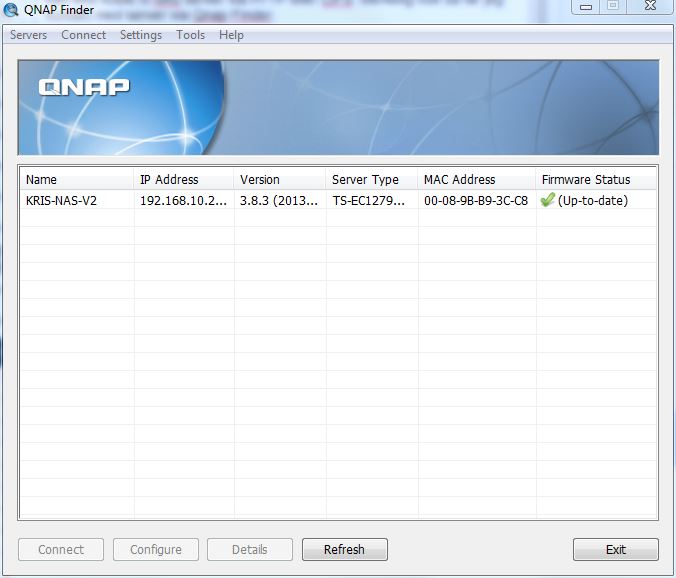Screen dimensions: 676x578
Task: Click the grayed-out Connect button
Action: pyautogui.click(x=61, y=550)
